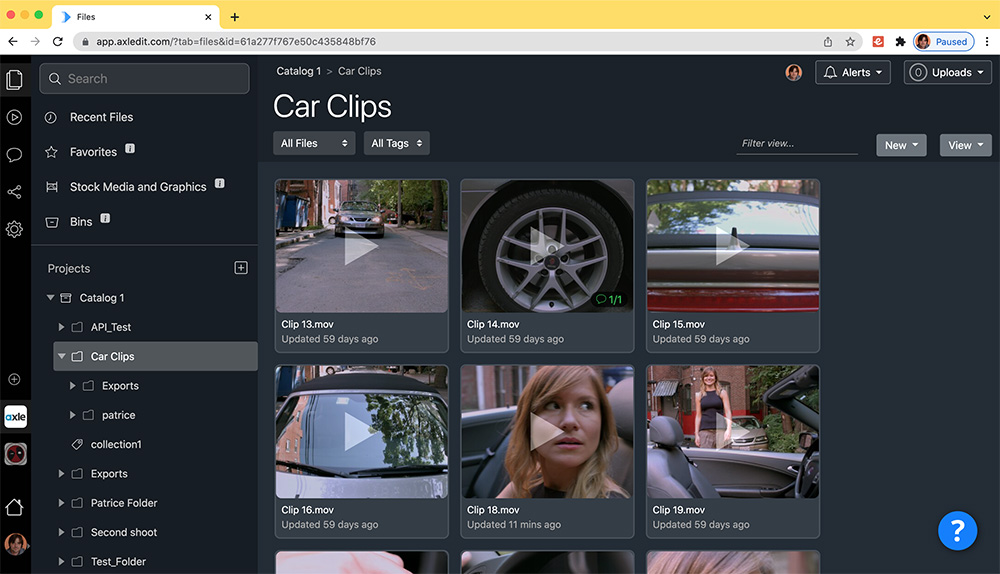This screenshot has width=1000, height=574.
Task: Click the blue help question mark button
Action: click(957, 531)
